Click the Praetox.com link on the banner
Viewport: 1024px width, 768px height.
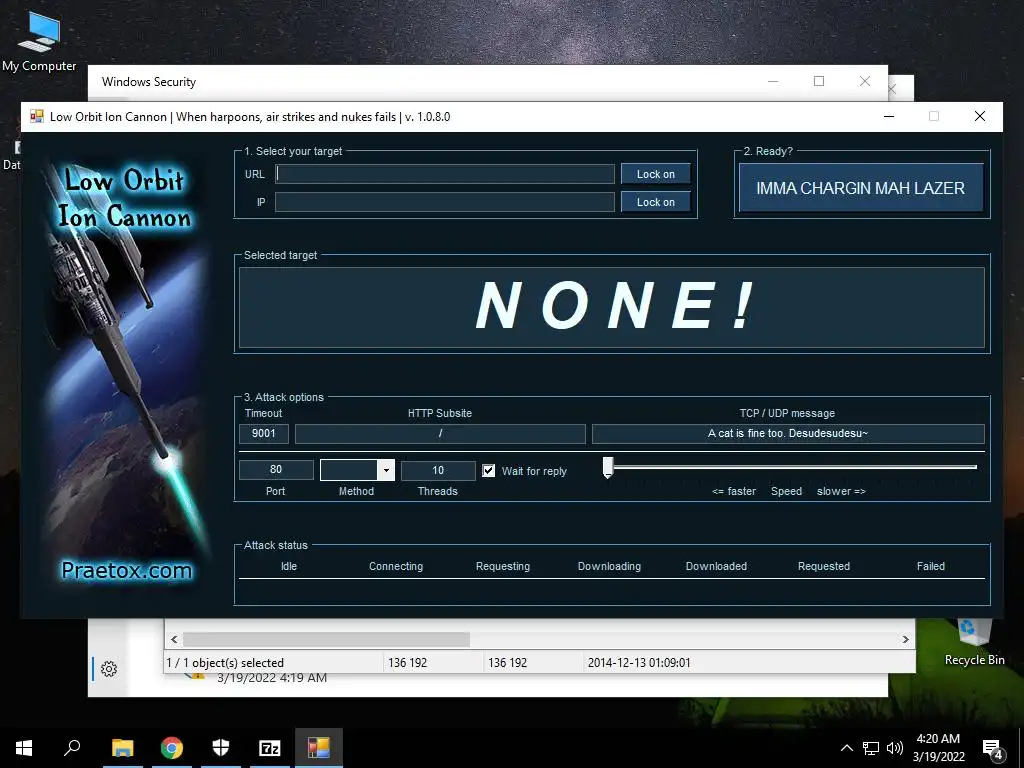point(127,570)
